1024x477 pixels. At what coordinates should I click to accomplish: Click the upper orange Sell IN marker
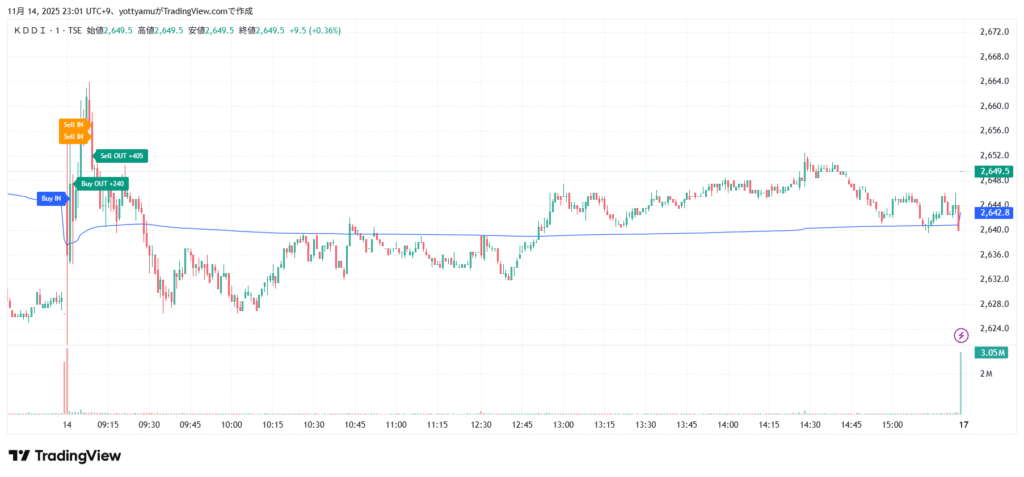coord(74,125)
